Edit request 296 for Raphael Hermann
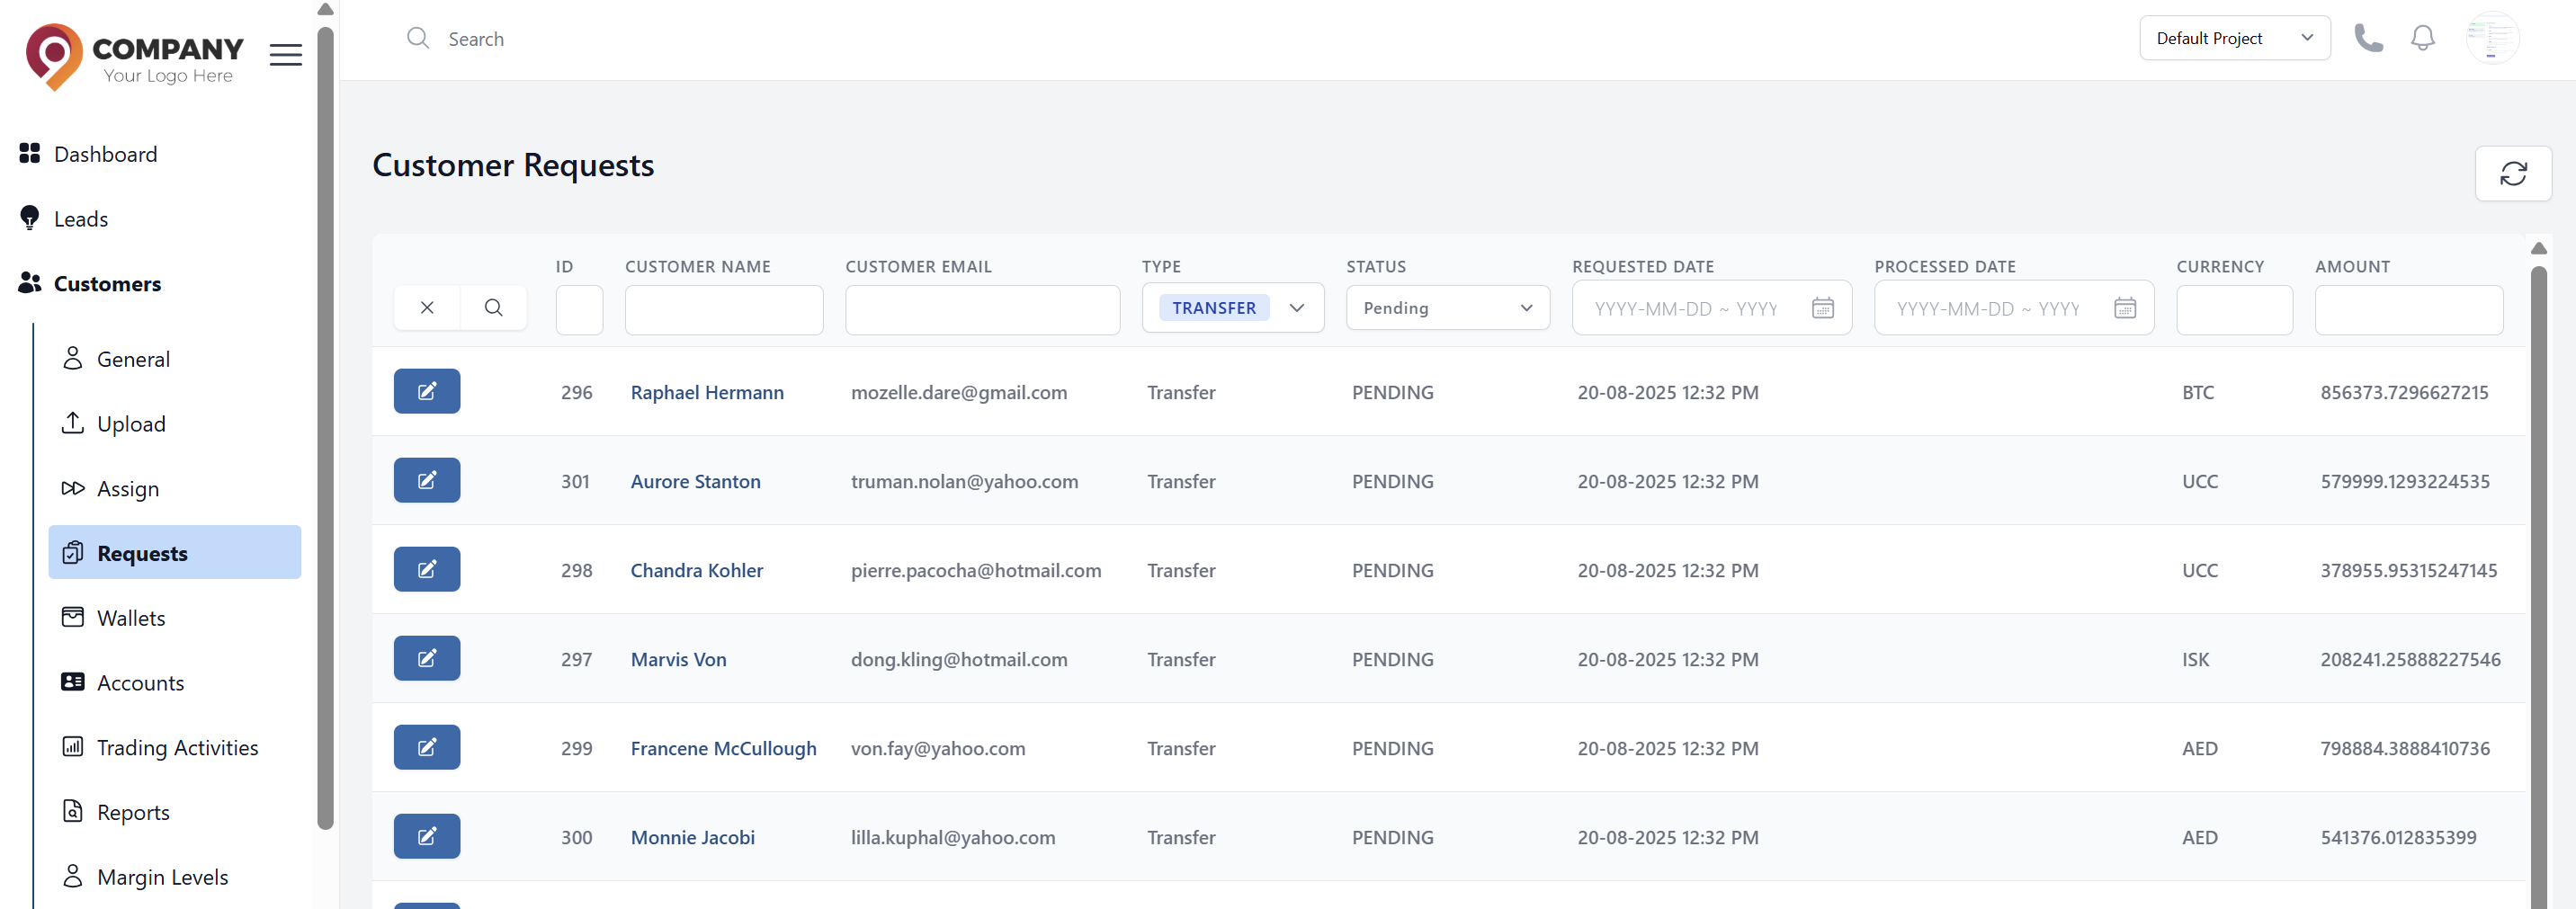Viewport: 2576px width, 909px height. (427, 391)
